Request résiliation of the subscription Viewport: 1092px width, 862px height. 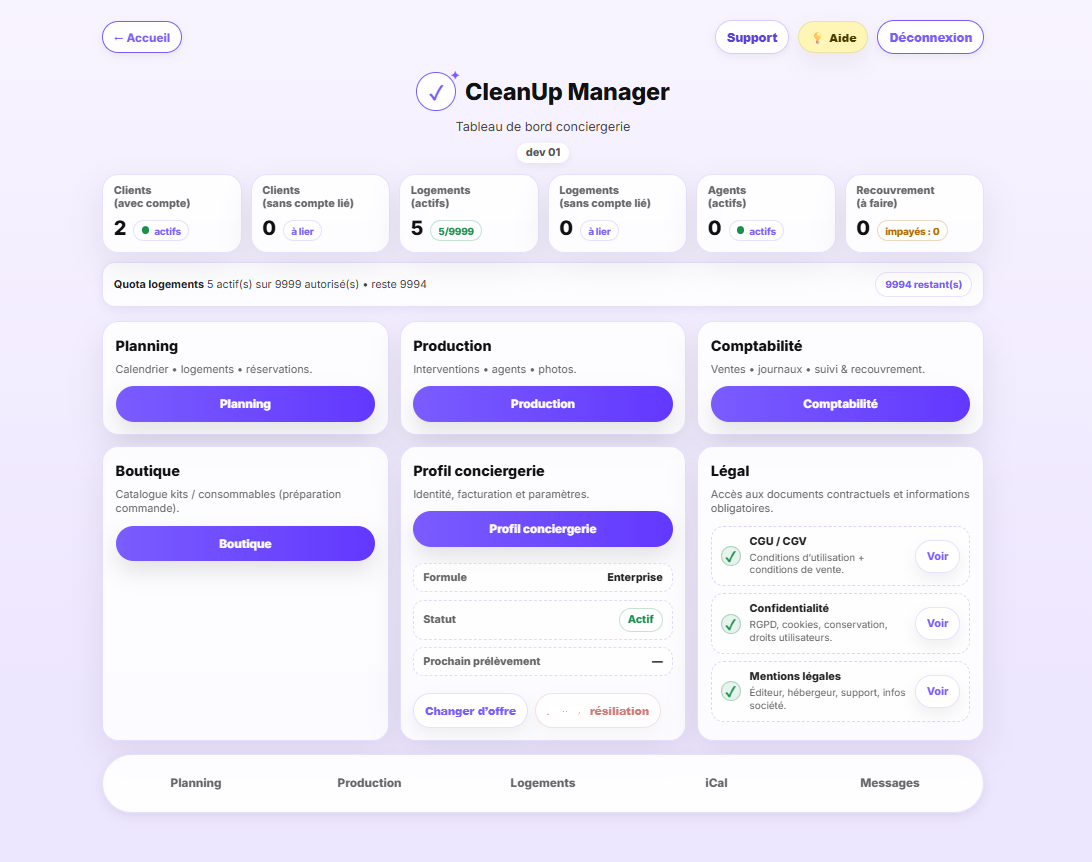(598, 710)
